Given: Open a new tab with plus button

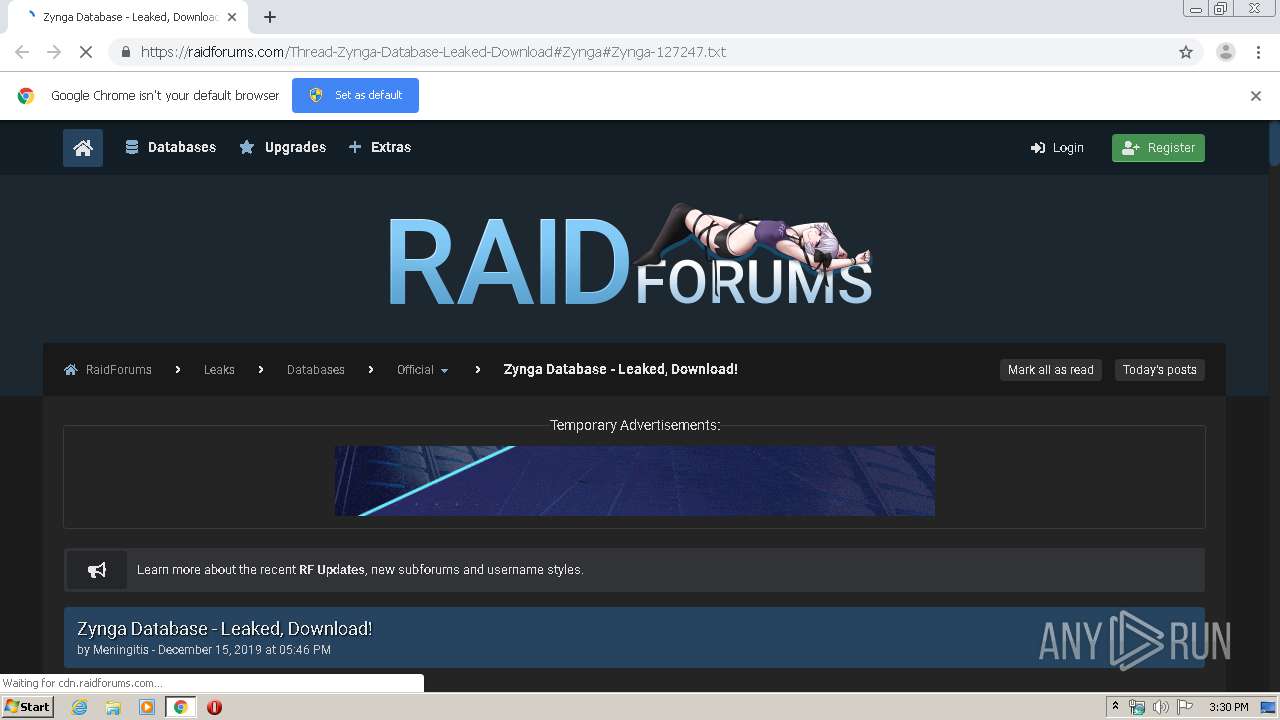Looking at the screenshot, I should (270, 17).
